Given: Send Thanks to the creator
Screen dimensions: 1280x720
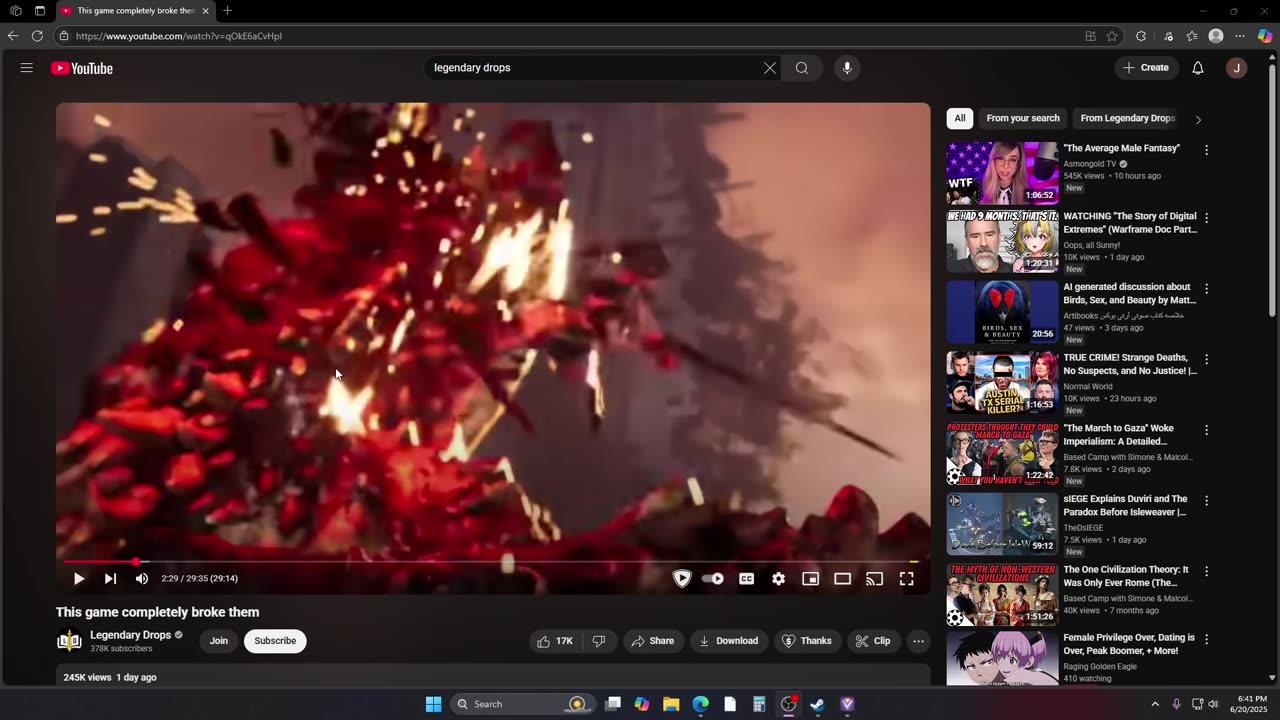Looking at the screenshot, I should (807, 641).
